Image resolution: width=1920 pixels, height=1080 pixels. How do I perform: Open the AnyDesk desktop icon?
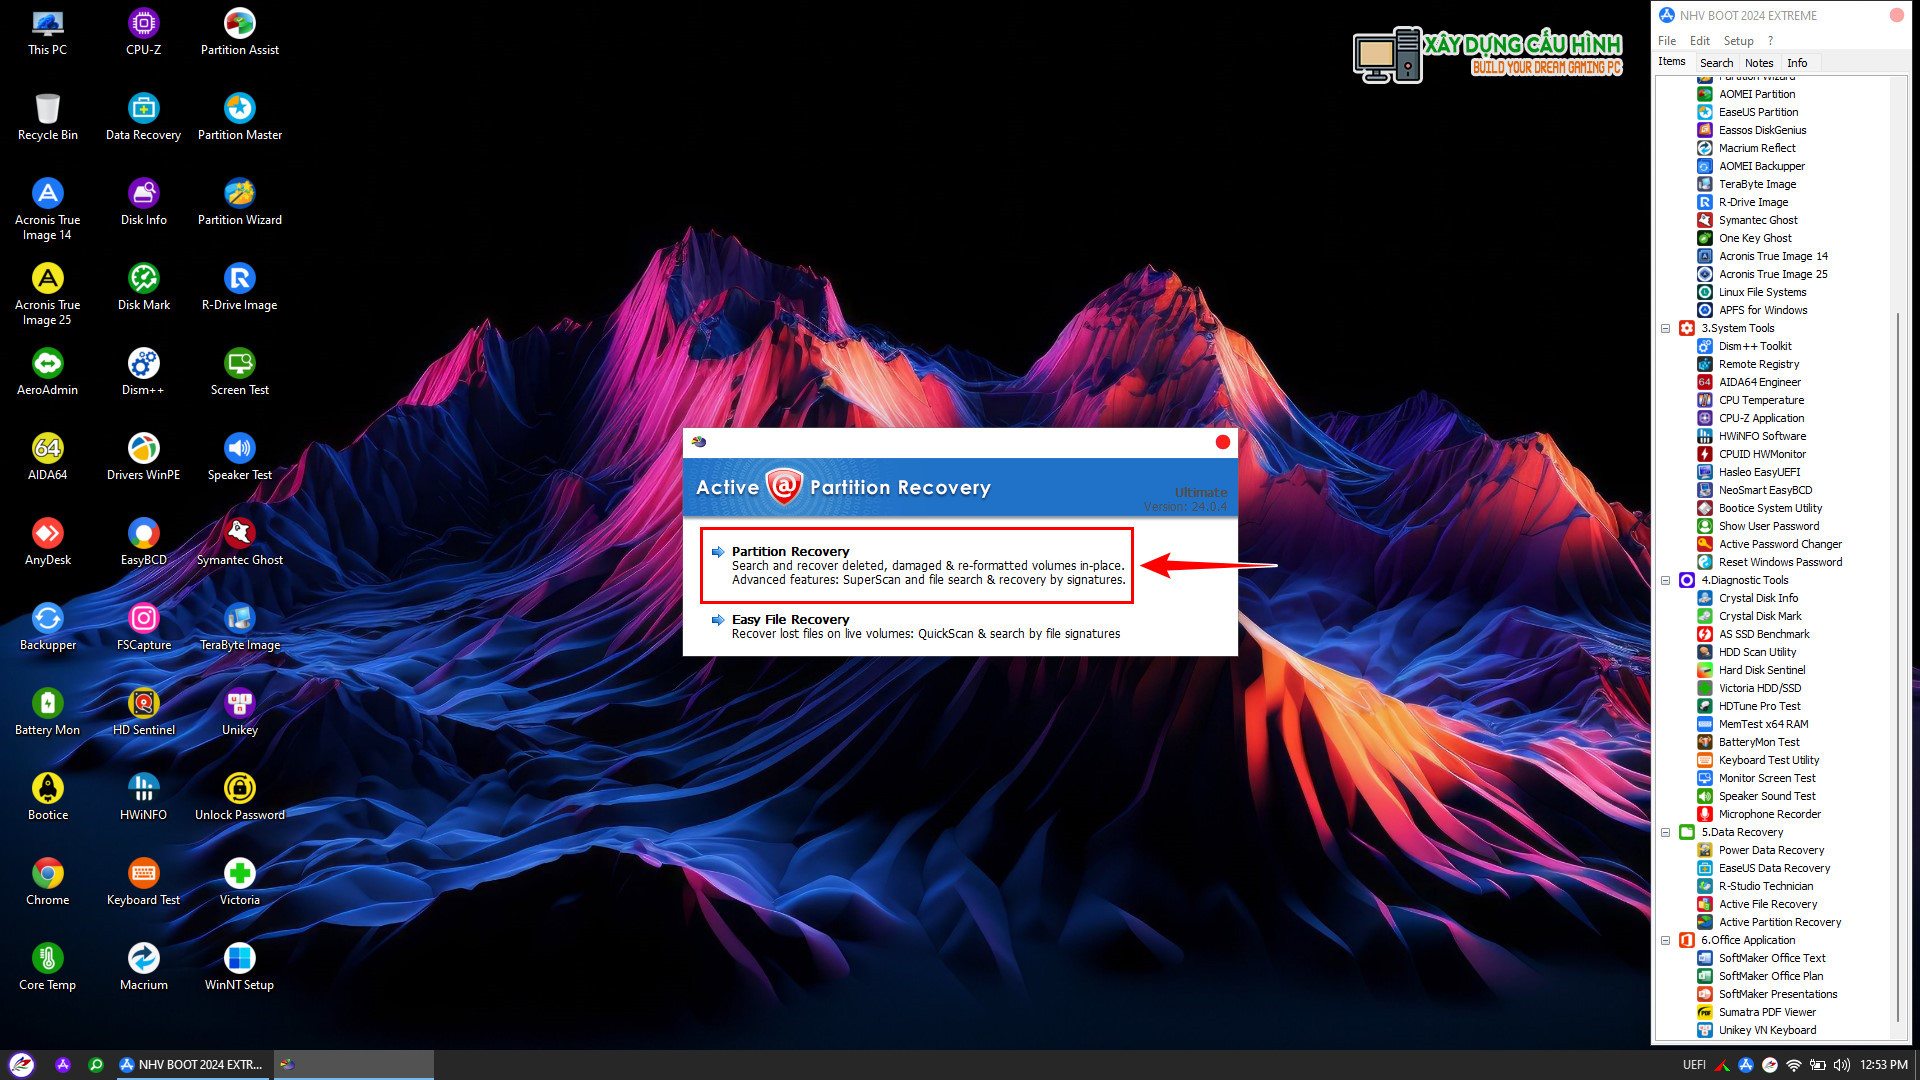[47, 541]
